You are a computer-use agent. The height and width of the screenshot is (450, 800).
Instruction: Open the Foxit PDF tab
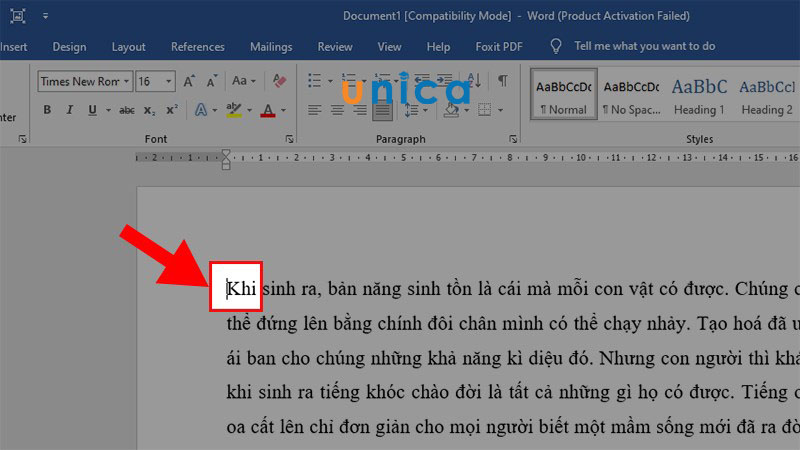pos(499,46)
